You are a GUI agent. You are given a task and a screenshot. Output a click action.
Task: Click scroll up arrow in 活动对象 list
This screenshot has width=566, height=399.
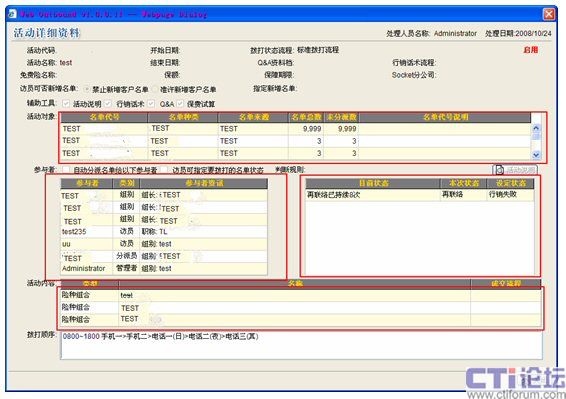click(x=536, y=128)
